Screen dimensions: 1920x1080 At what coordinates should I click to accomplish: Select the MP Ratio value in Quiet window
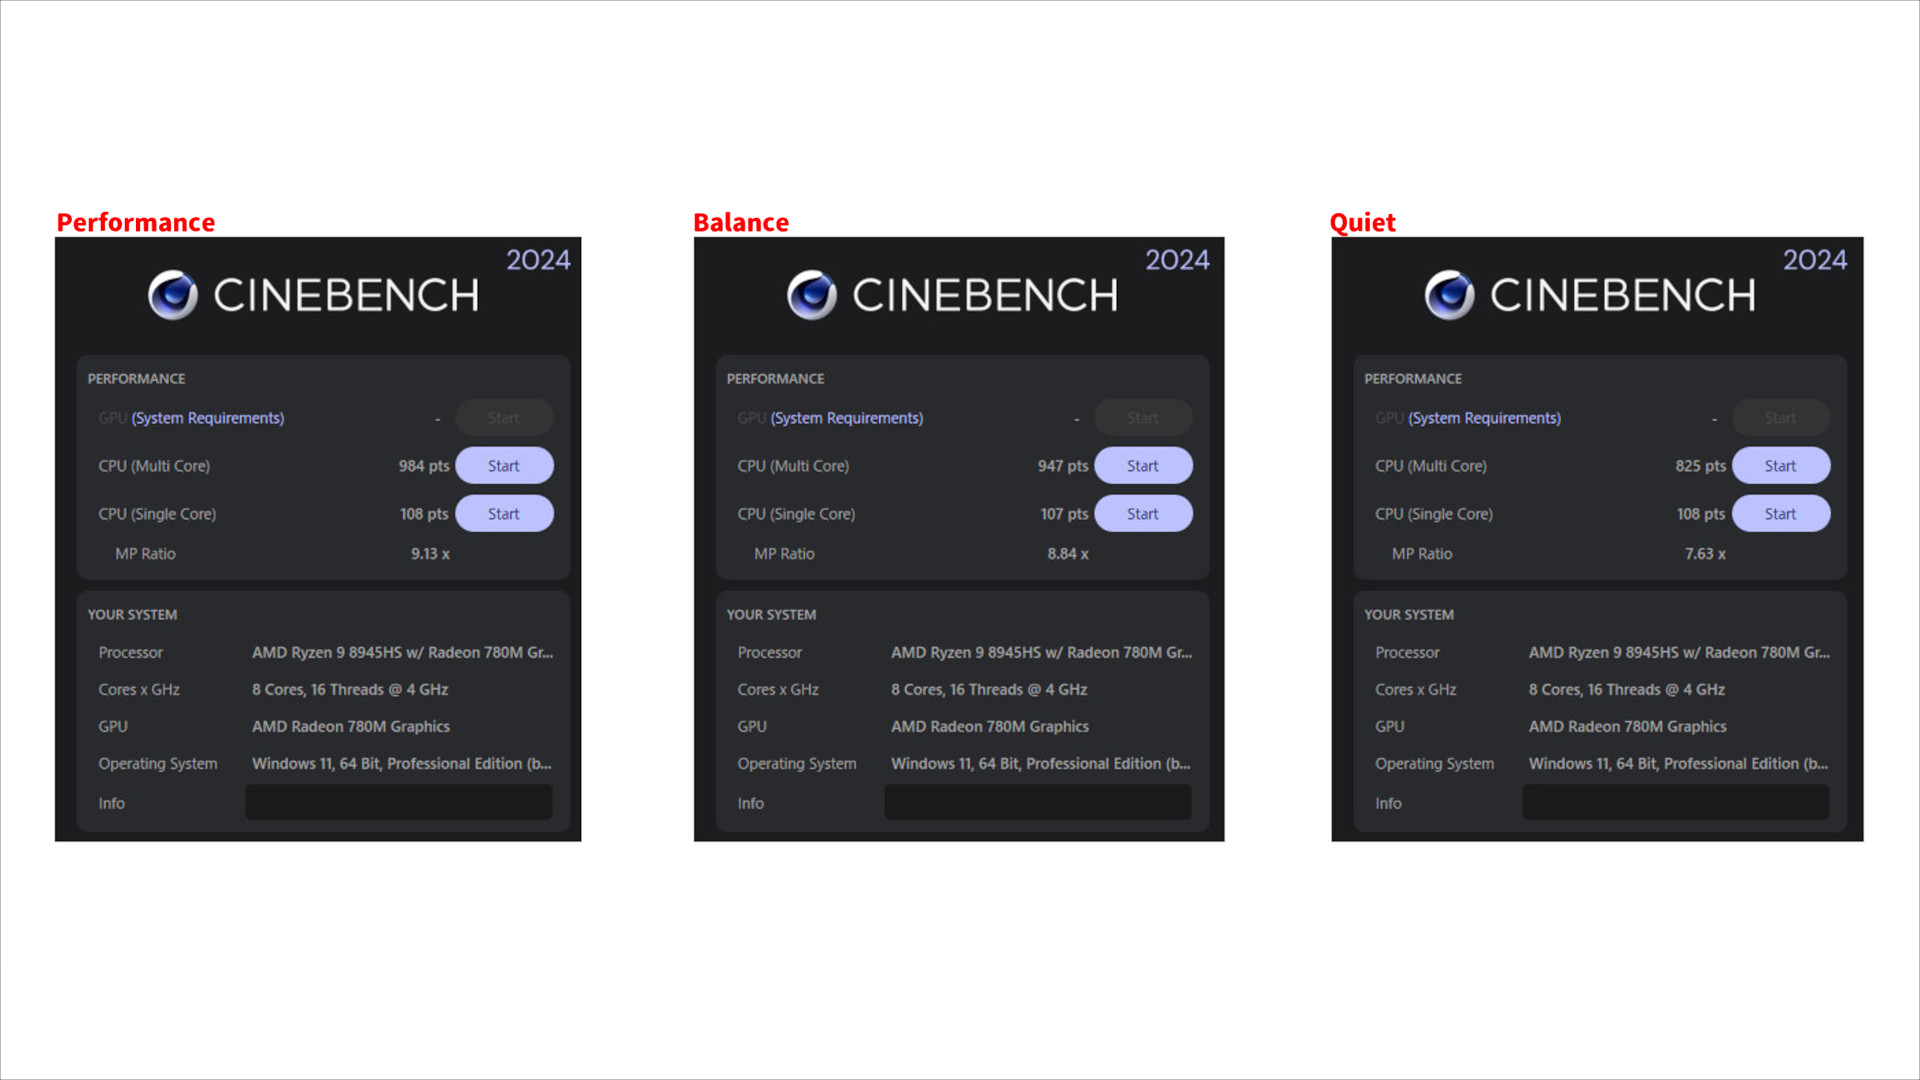coord(1704,553)
